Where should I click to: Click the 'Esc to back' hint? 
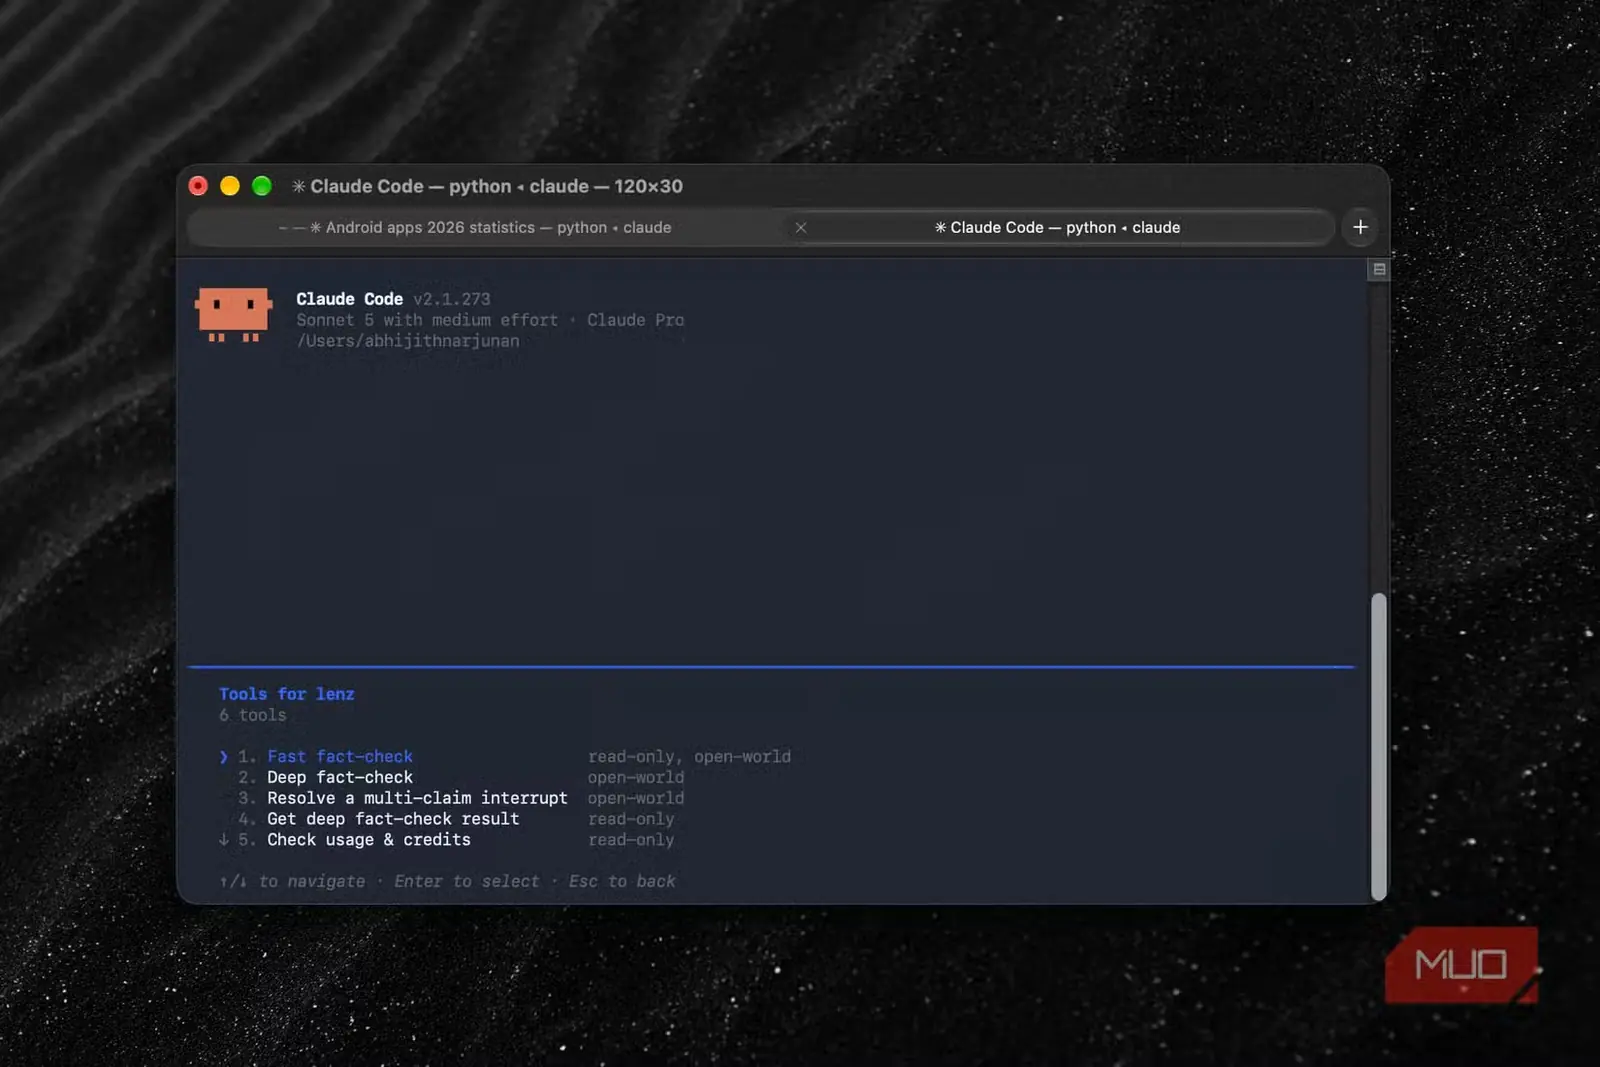click(622, 881)
